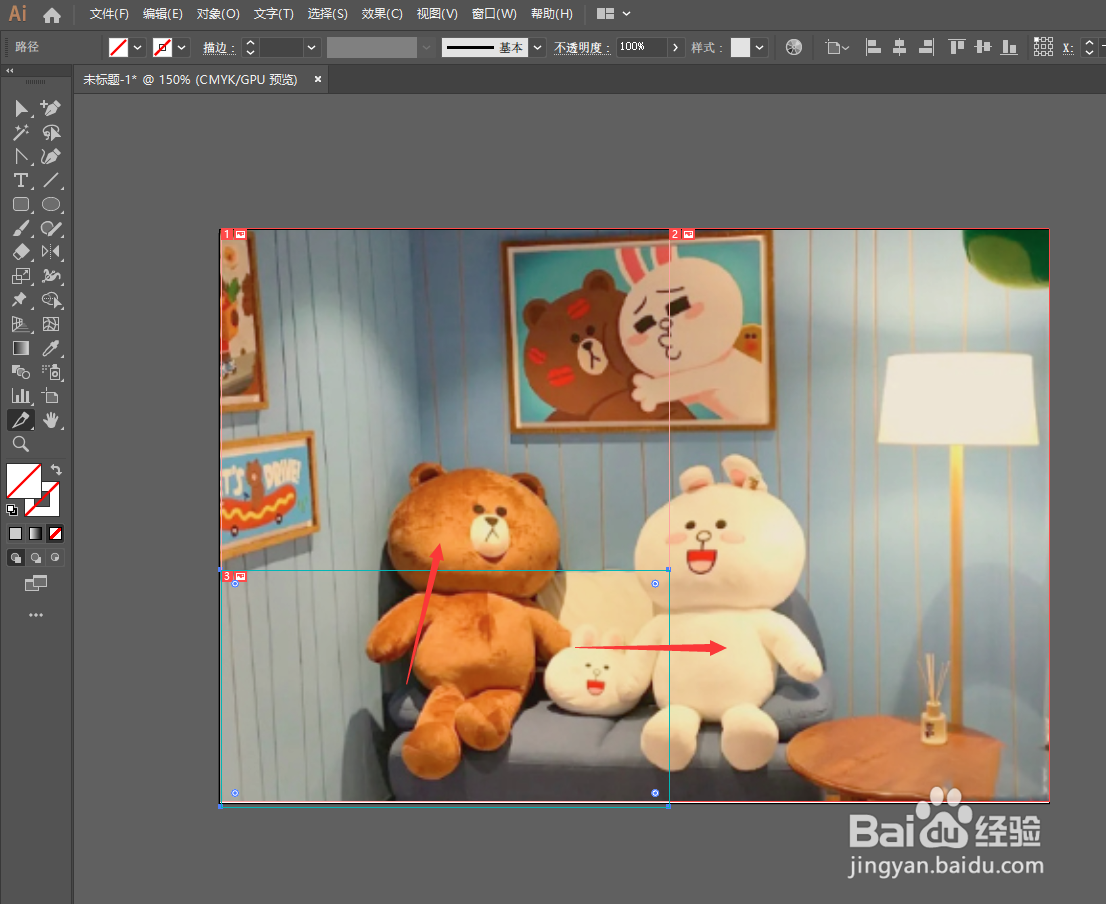Select the Line Segment tool

coord(51,180)
